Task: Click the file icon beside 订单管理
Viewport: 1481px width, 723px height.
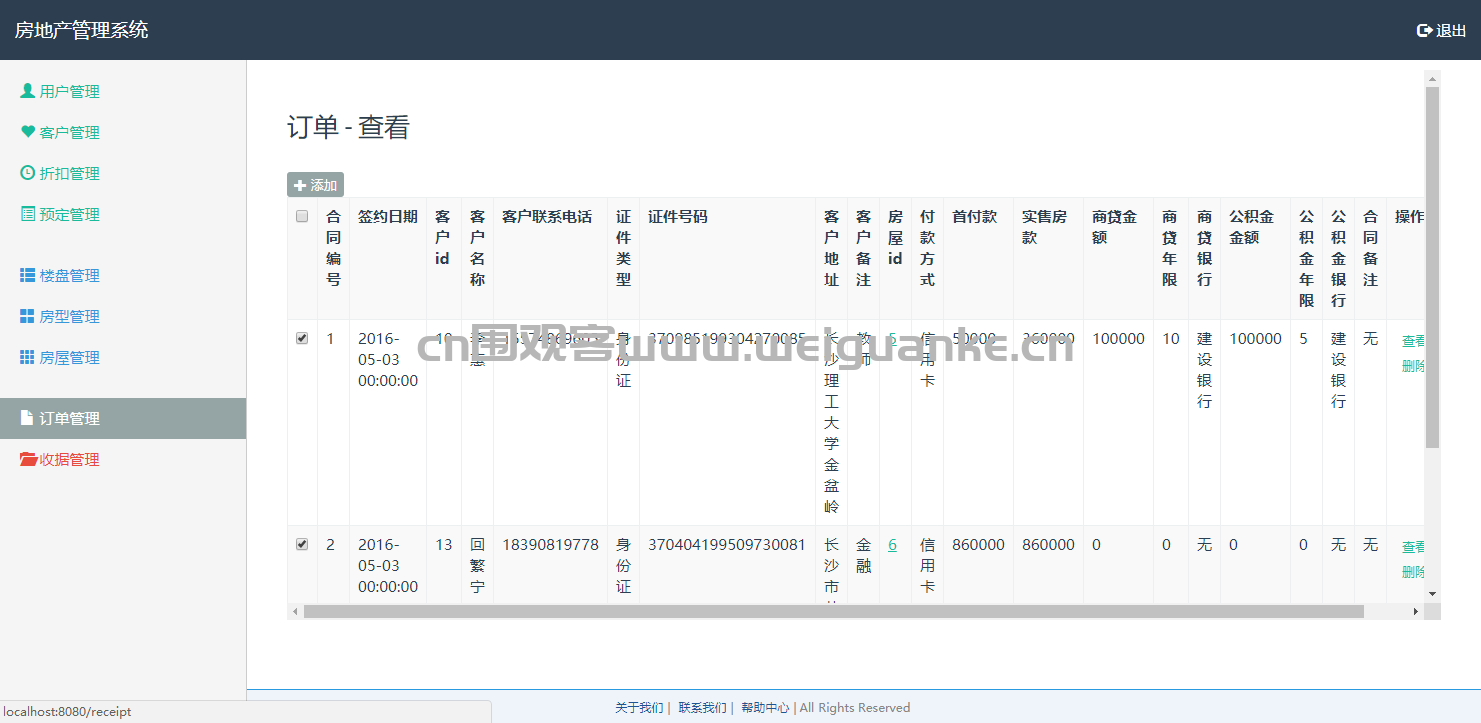Action: 27,418
